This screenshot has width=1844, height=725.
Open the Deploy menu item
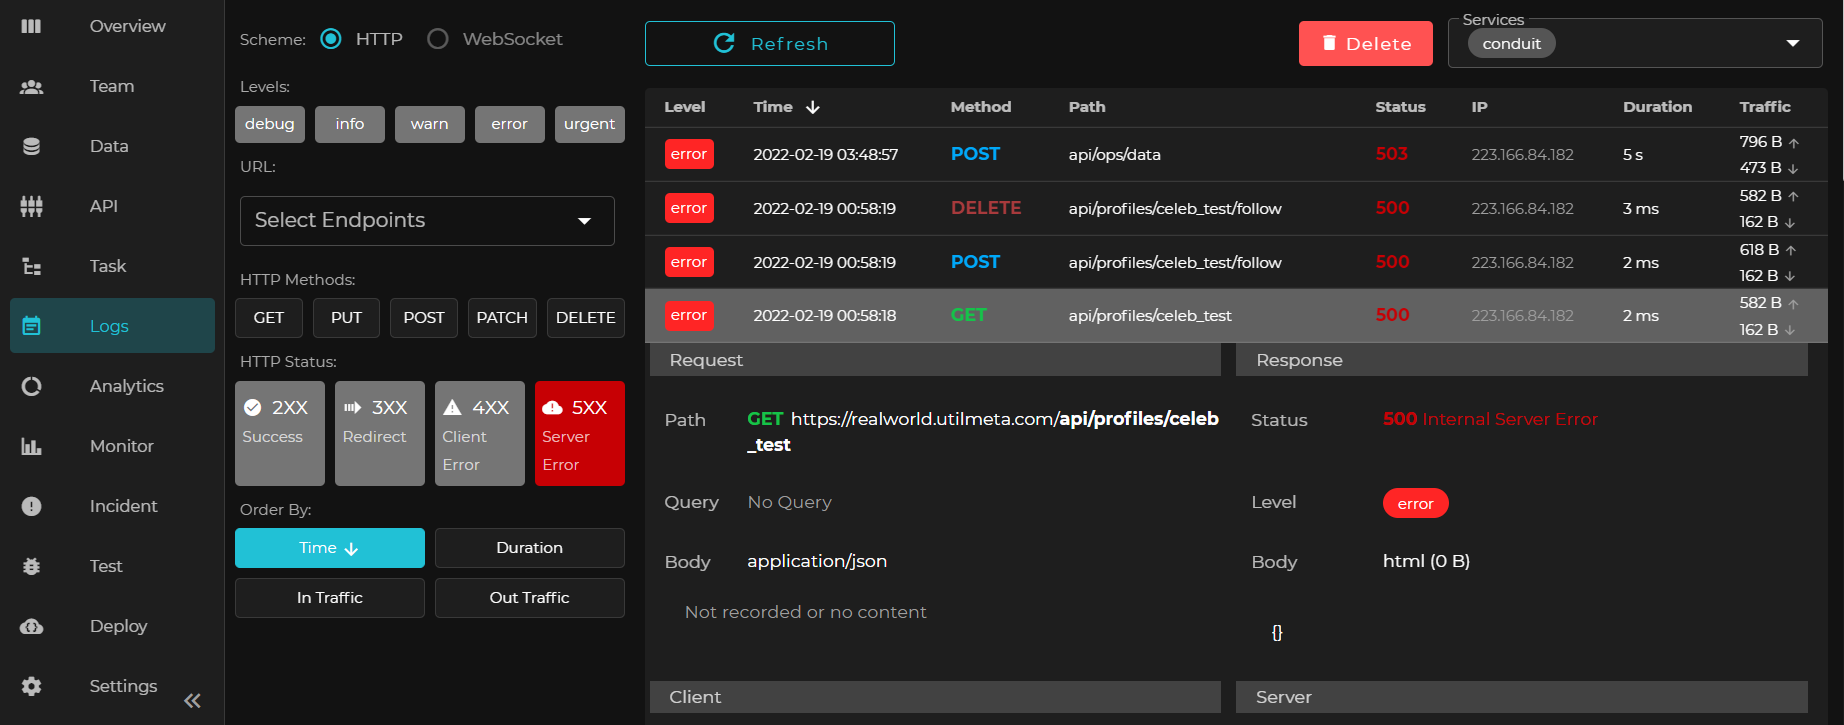click(x=112, y=626)
